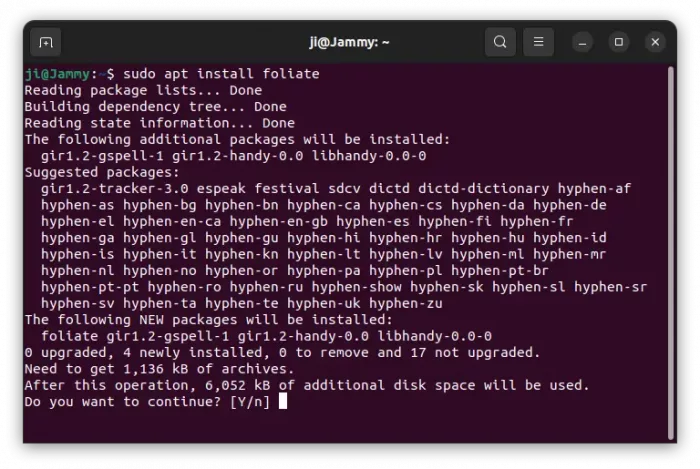Click the window title 'ji@Jammy: ~'
This screenshot has width=700, height=469.
click(349, 42)
